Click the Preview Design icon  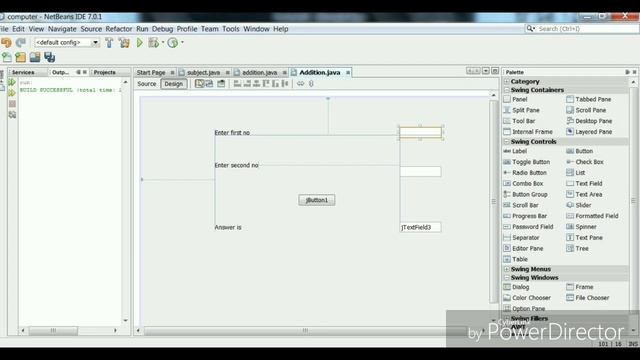point(221,84)
